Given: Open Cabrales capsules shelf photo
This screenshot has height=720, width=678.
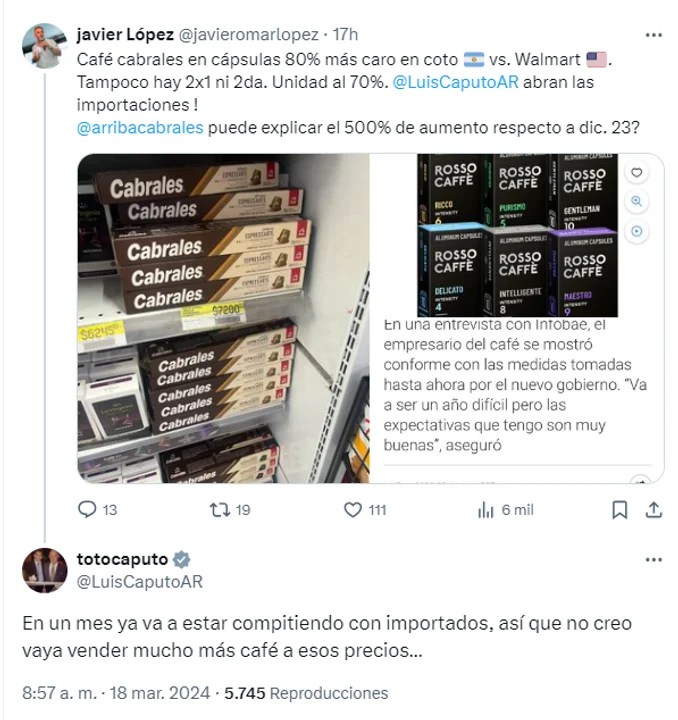Looking at the screenshot, I should point(224,318).
